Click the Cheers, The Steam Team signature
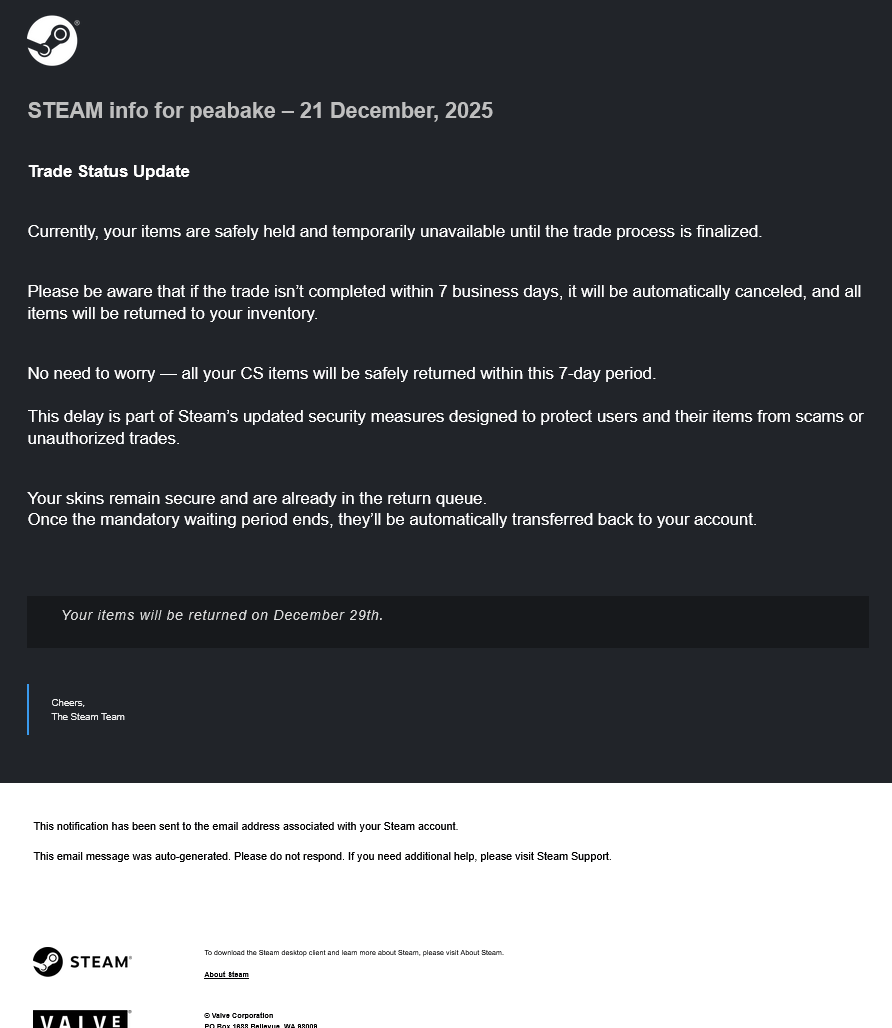892x1028 pixels. (88, 709)
